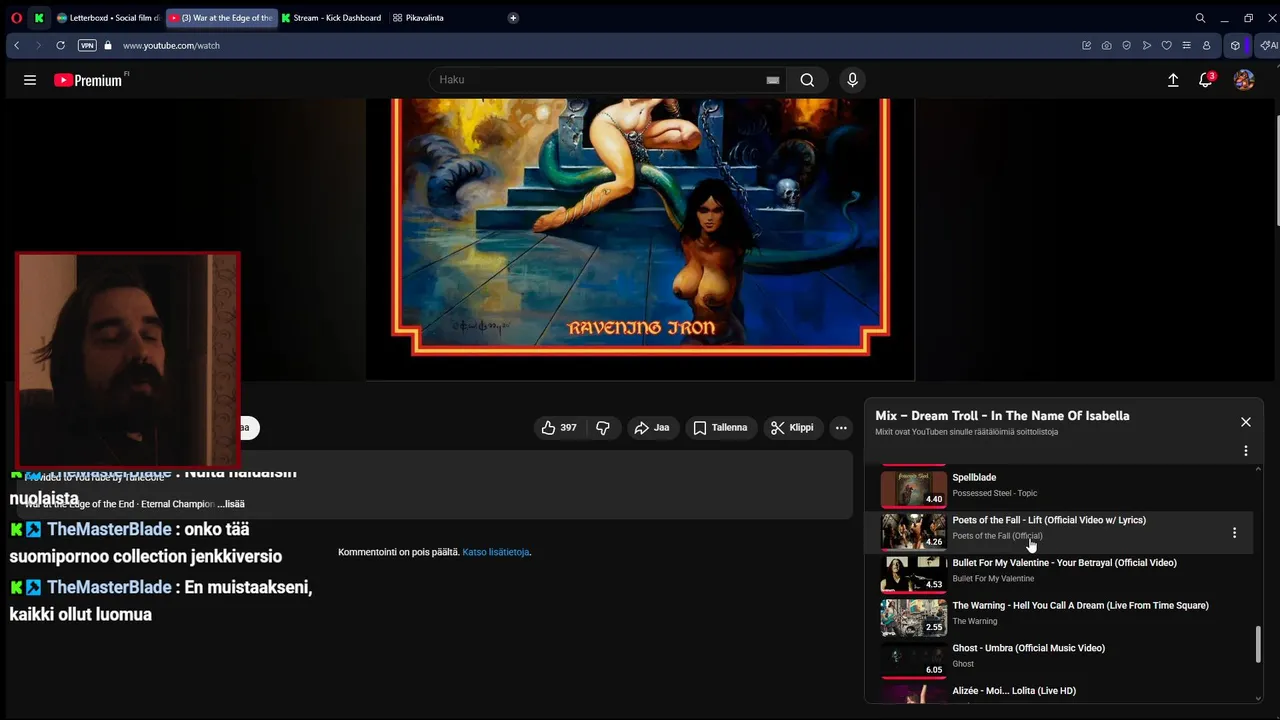Go back with the browser back arrow
Image resolution: width=1280 pixels, height=720 pixels.
tap(16, 45)
